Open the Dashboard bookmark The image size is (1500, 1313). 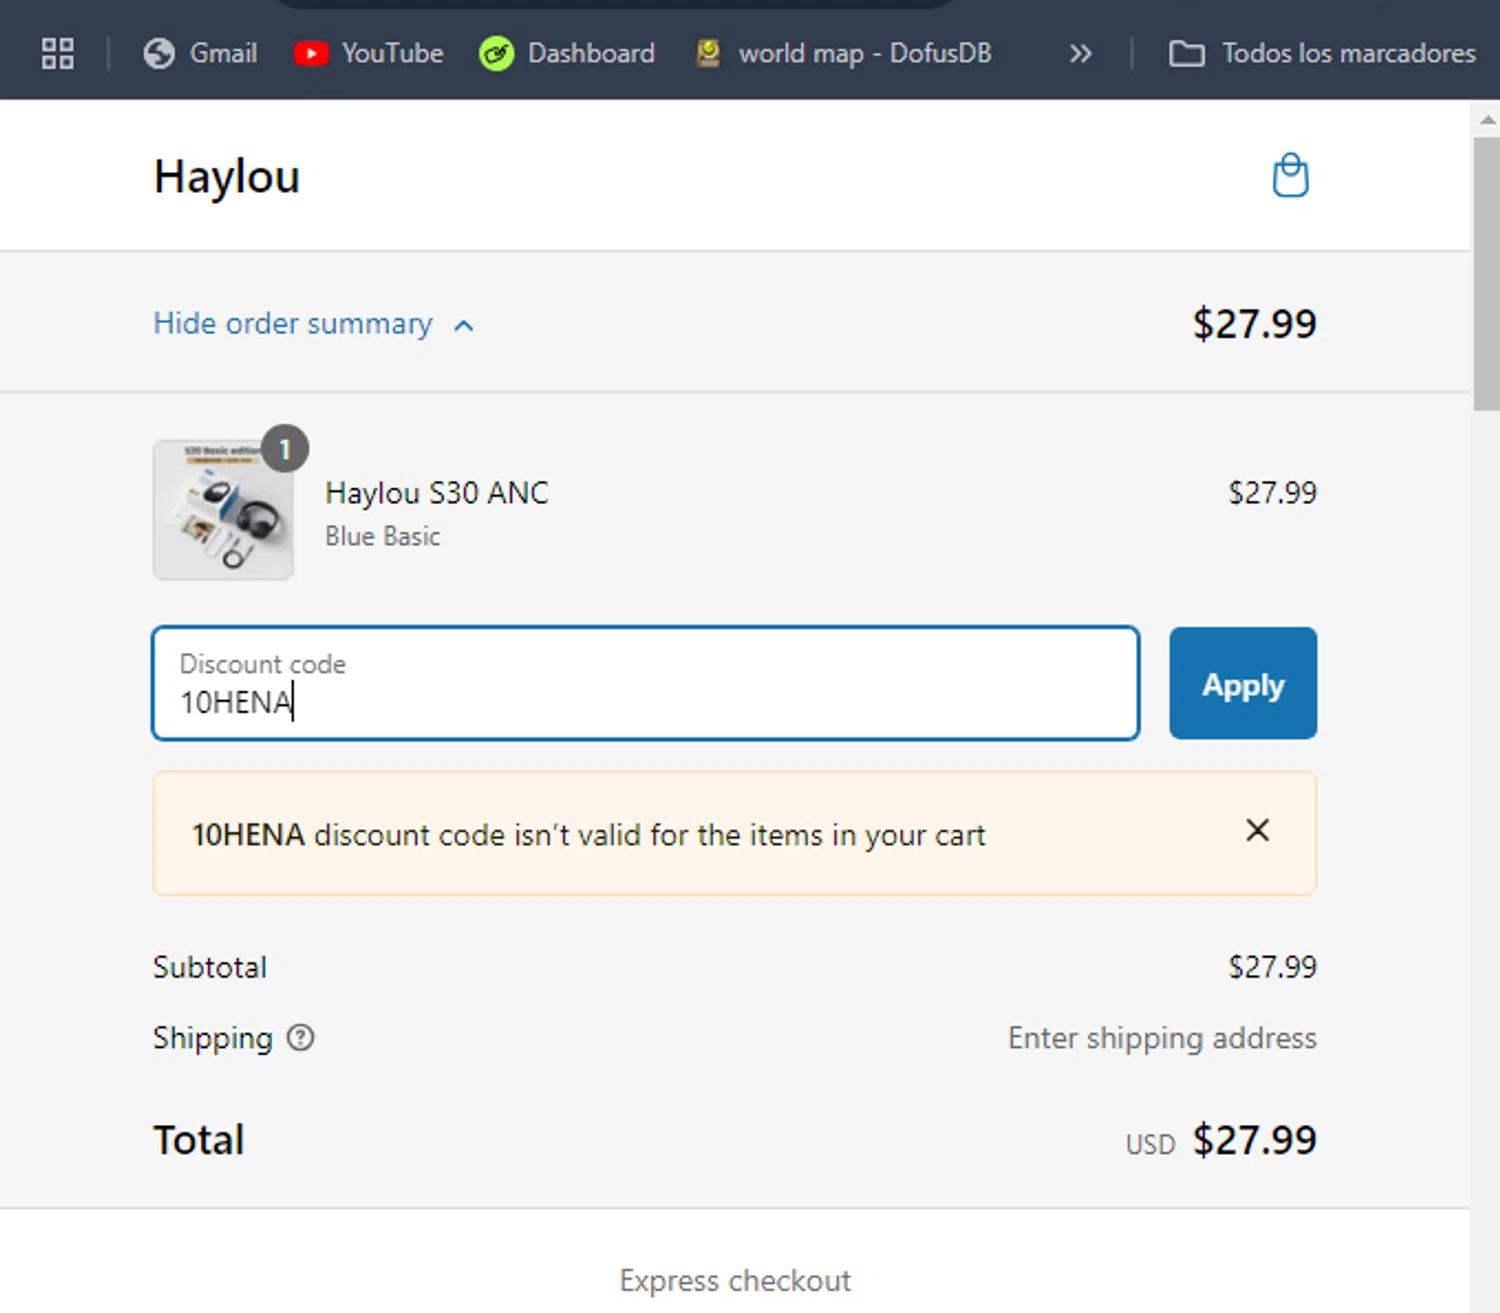[567, 53]
